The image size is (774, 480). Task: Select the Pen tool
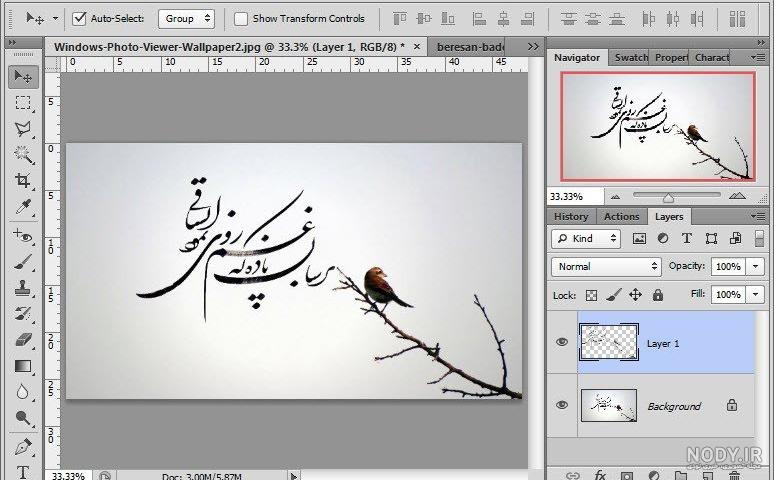23,446
